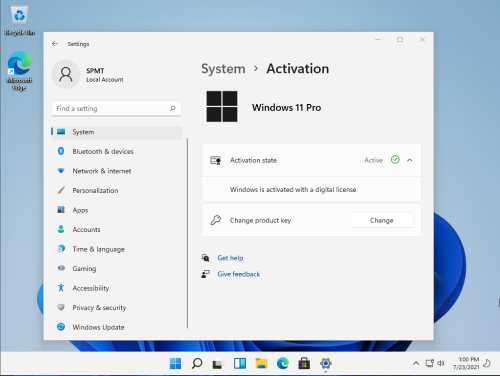Click the search magnifier in Find a setting

[x=173, y=108]
